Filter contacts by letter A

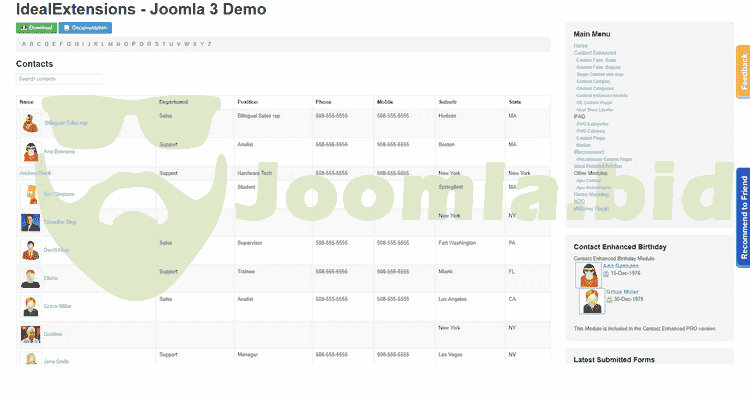click(x=24, y=44)
